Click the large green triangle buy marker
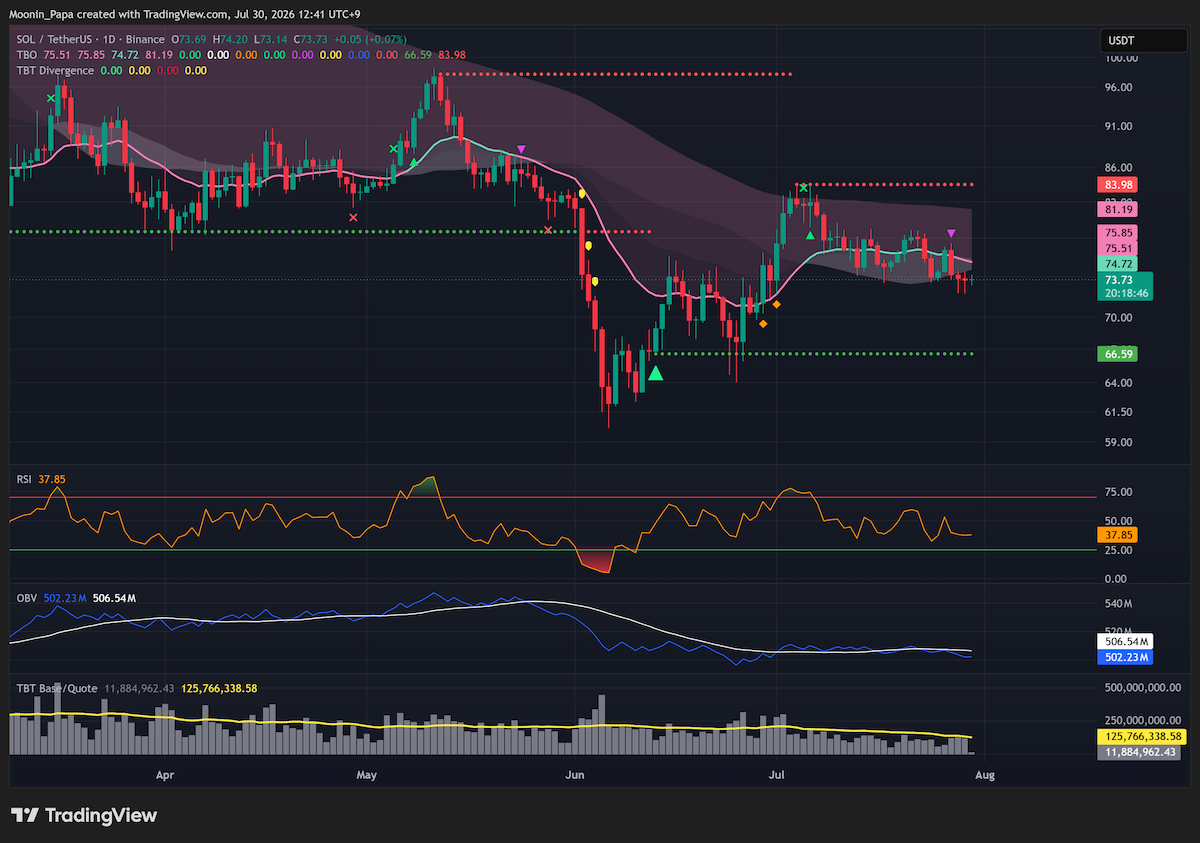Screen dimensions: 1200x843 (655, 373)
